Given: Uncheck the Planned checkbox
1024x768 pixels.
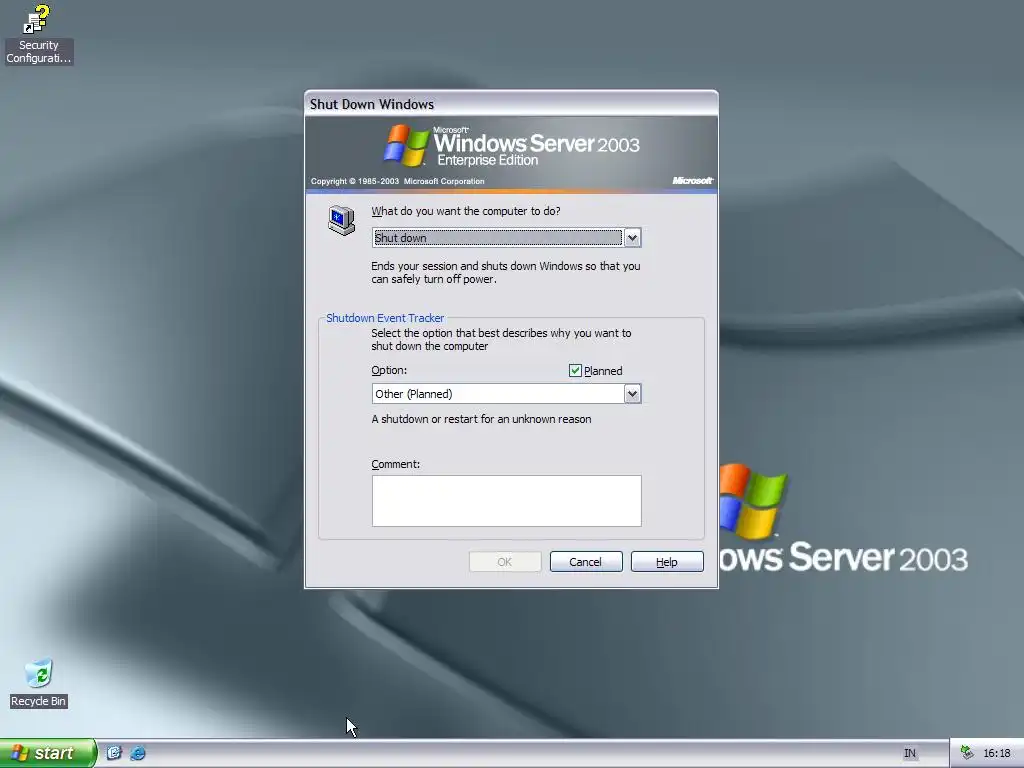Looking at the screenshot, I should click(x=575, y=371).
